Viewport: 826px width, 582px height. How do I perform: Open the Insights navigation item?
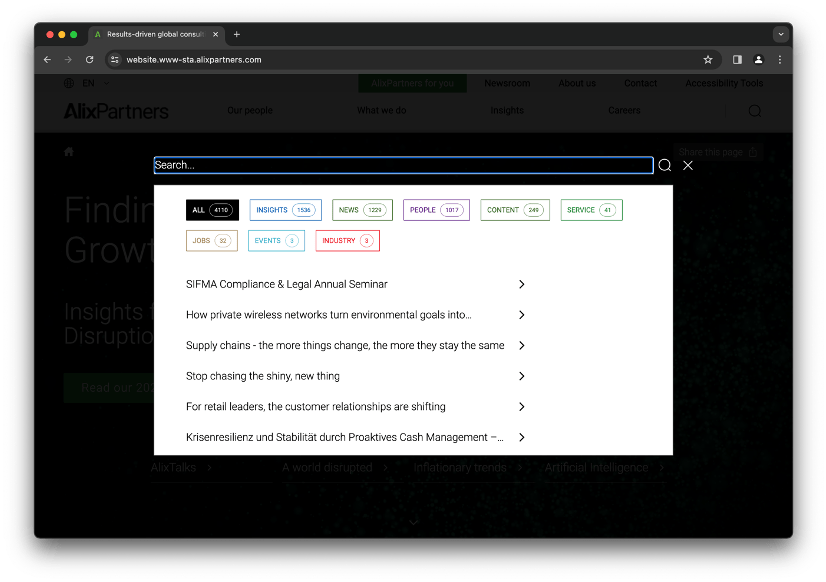[x=507, y=111]
